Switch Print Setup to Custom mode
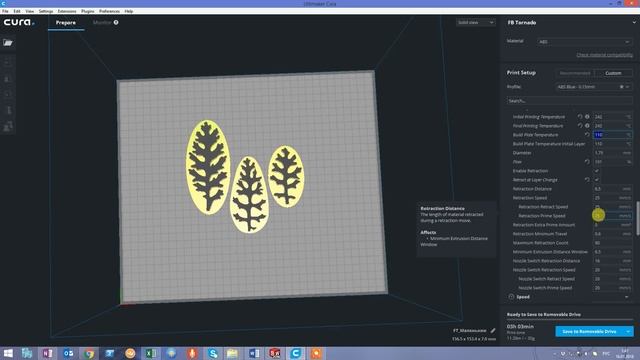640x360 pixels. tap(613, 73)
